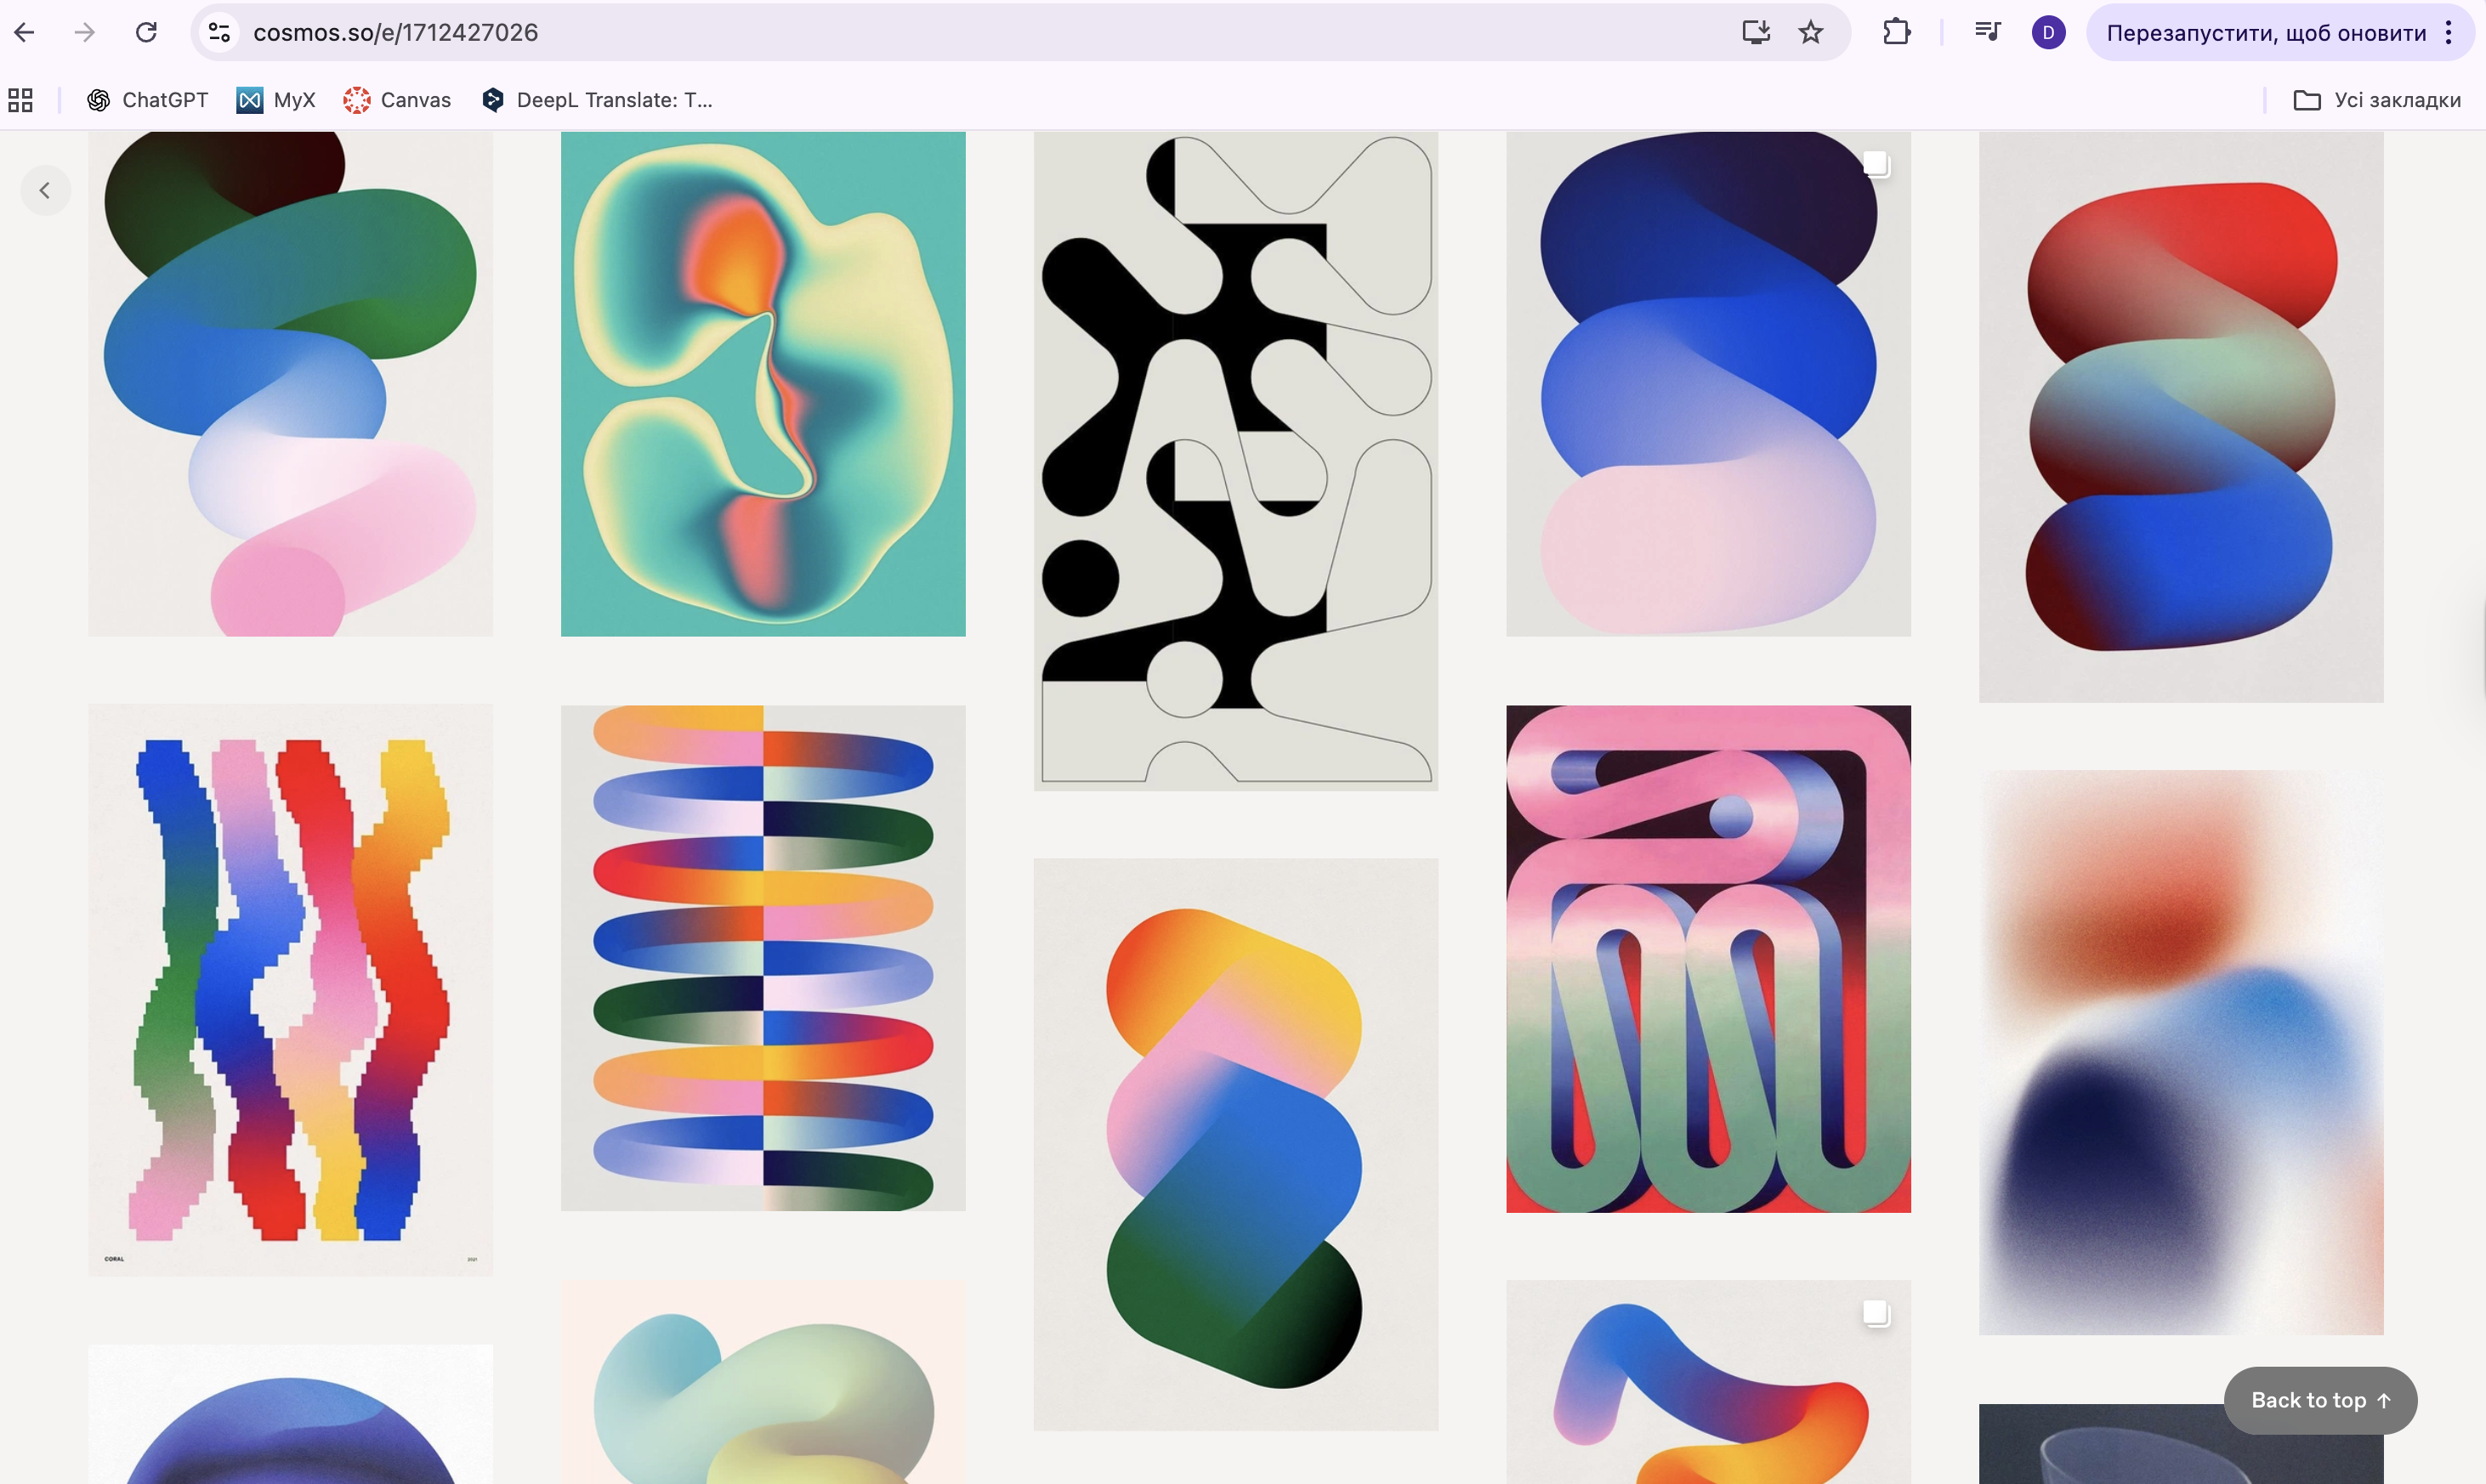This screenshot has height=1484, width=2486.
Task: Open the Усі закладки bookmarks folder
Action: coord(2376,100)
